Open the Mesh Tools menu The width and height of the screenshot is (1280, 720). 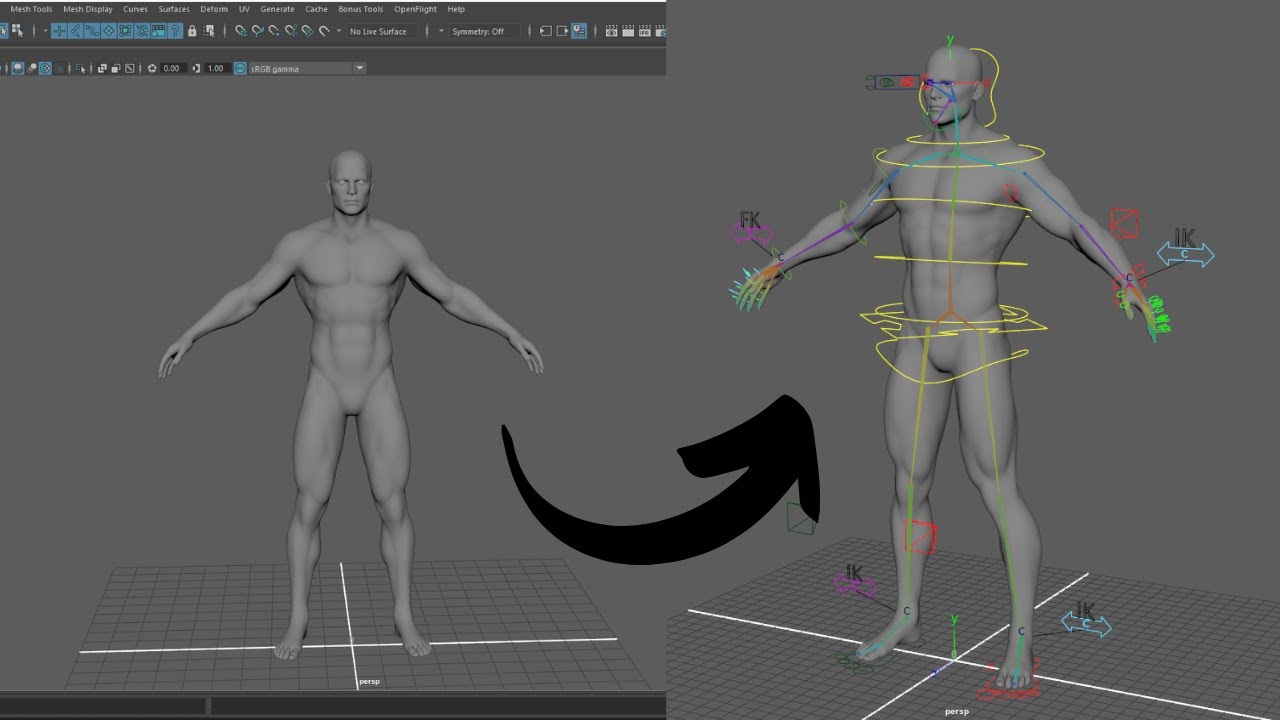tap(31, 9)
